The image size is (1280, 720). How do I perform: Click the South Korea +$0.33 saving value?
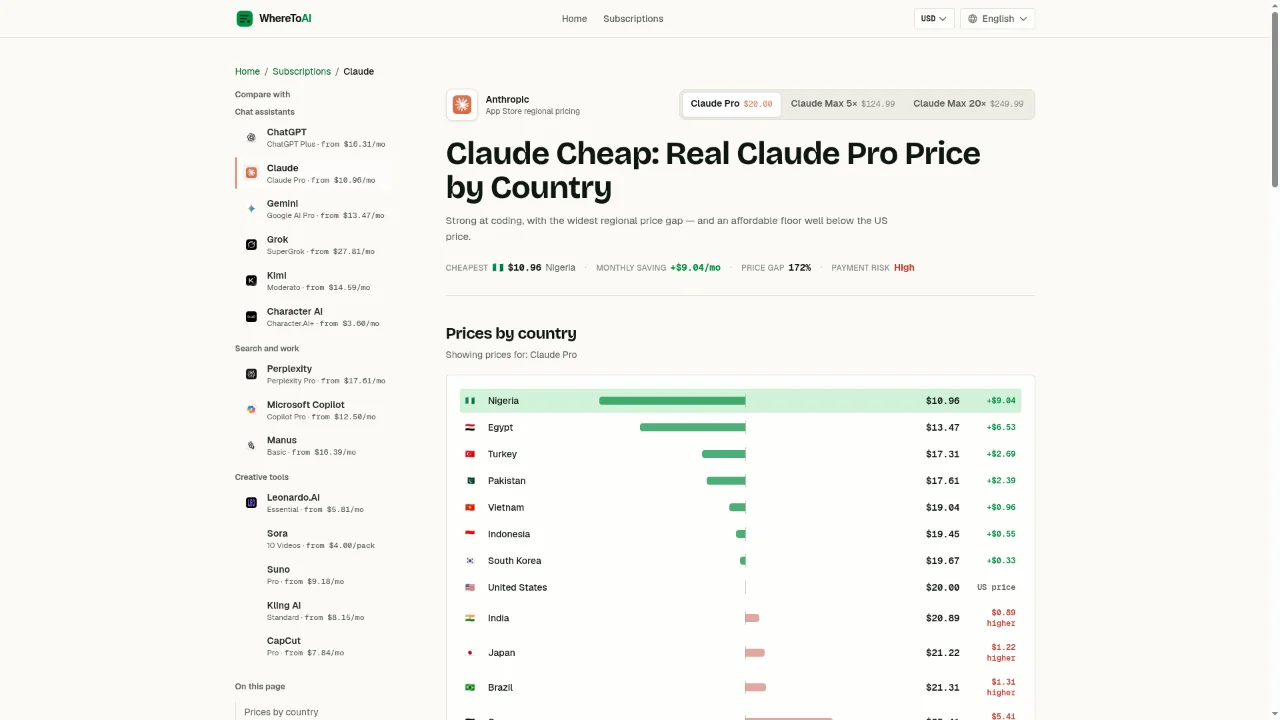1001,561
